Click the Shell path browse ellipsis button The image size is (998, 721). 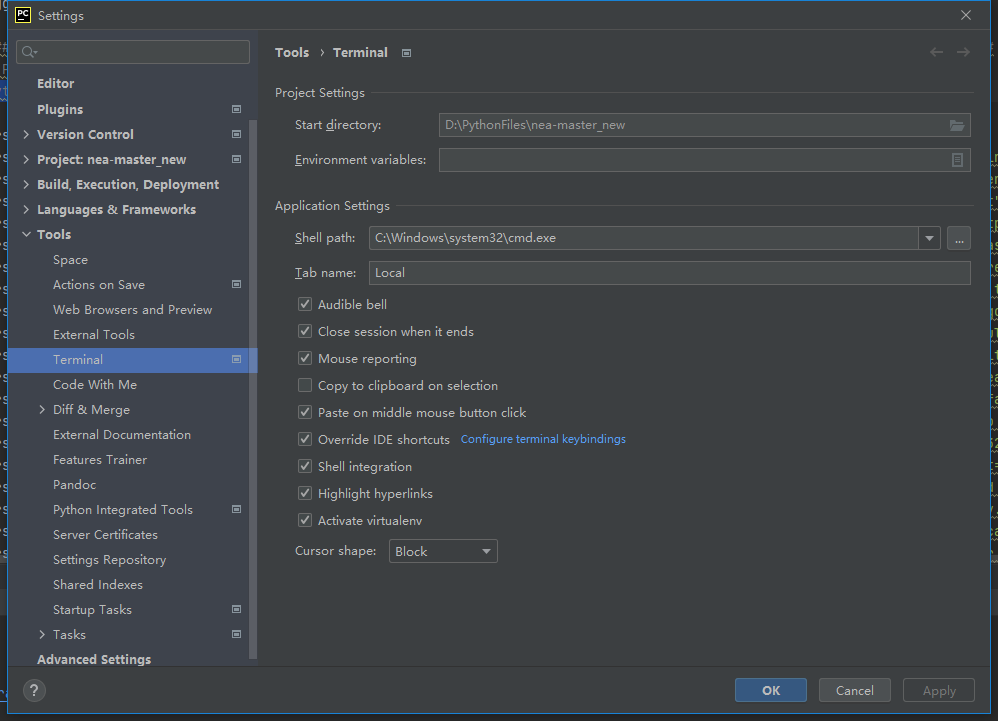(x=959, y=238)
